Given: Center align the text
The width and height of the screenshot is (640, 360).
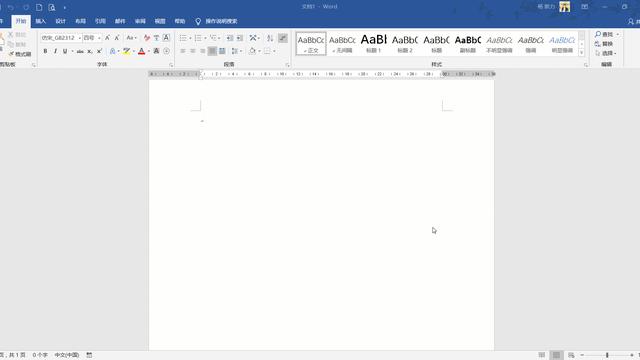Looking at the screenshot, I should [x=193, y=51].
